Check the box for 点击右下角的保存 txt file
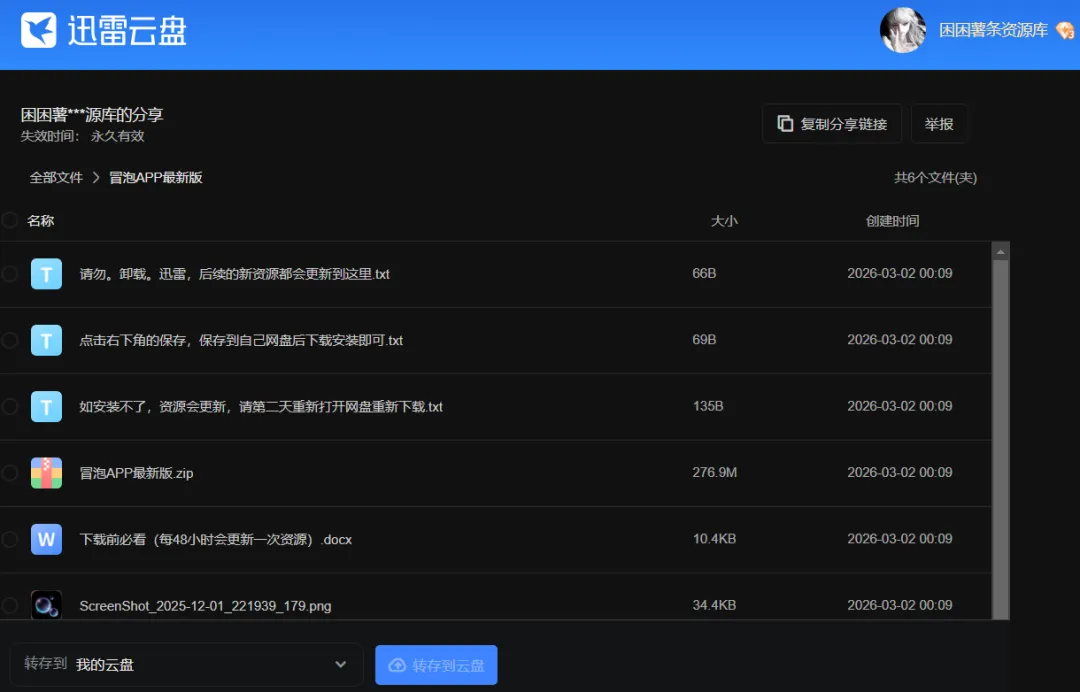This screenshot has height=692, width=1080. (10, 340)
